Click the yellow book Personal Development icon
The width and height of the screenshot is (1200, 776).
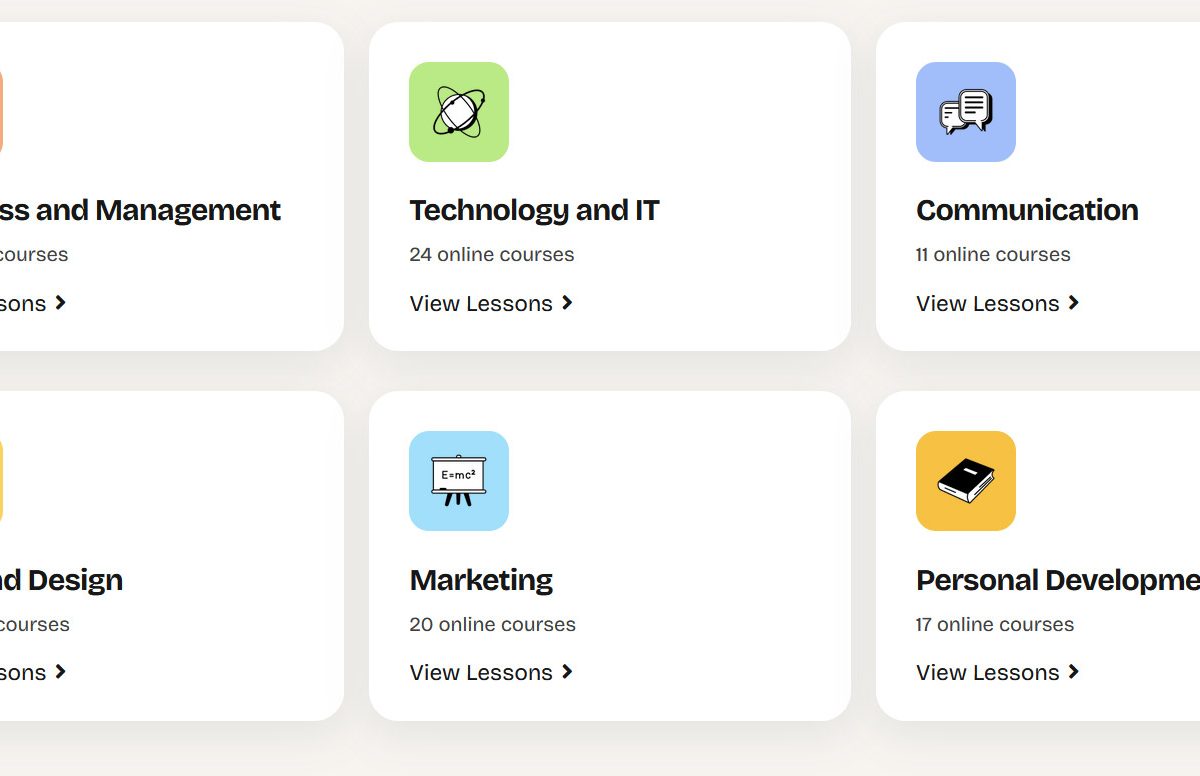coord(966,481)
